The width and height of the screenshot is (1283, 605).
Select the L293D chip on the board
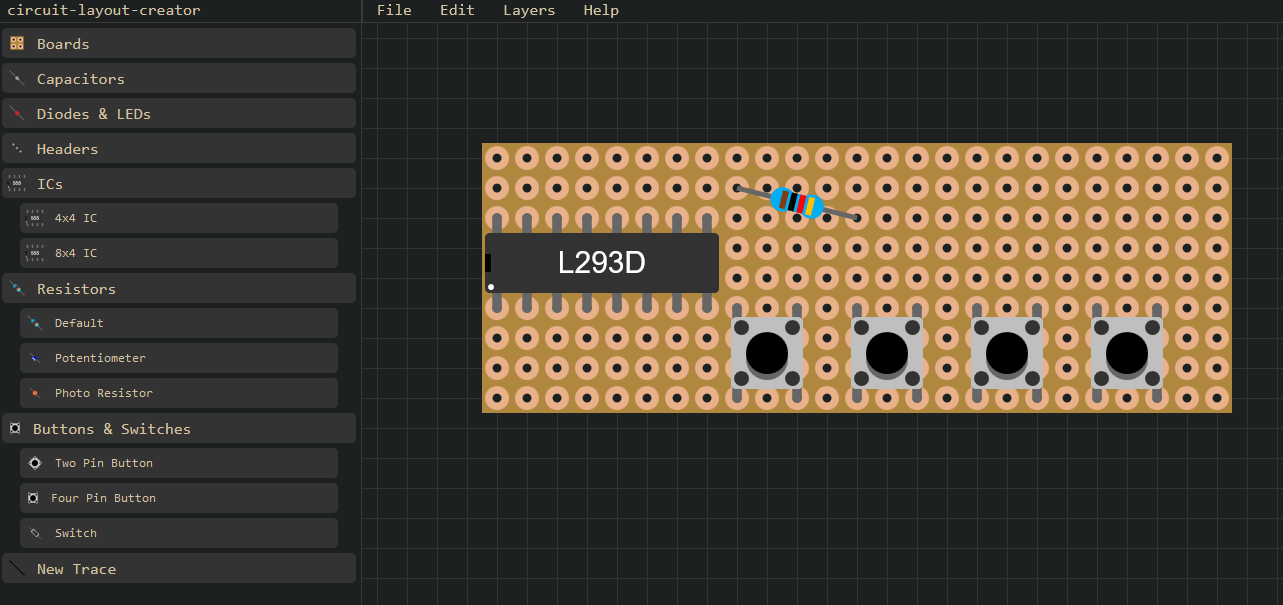pyautogui.click(x=601, y=263)
